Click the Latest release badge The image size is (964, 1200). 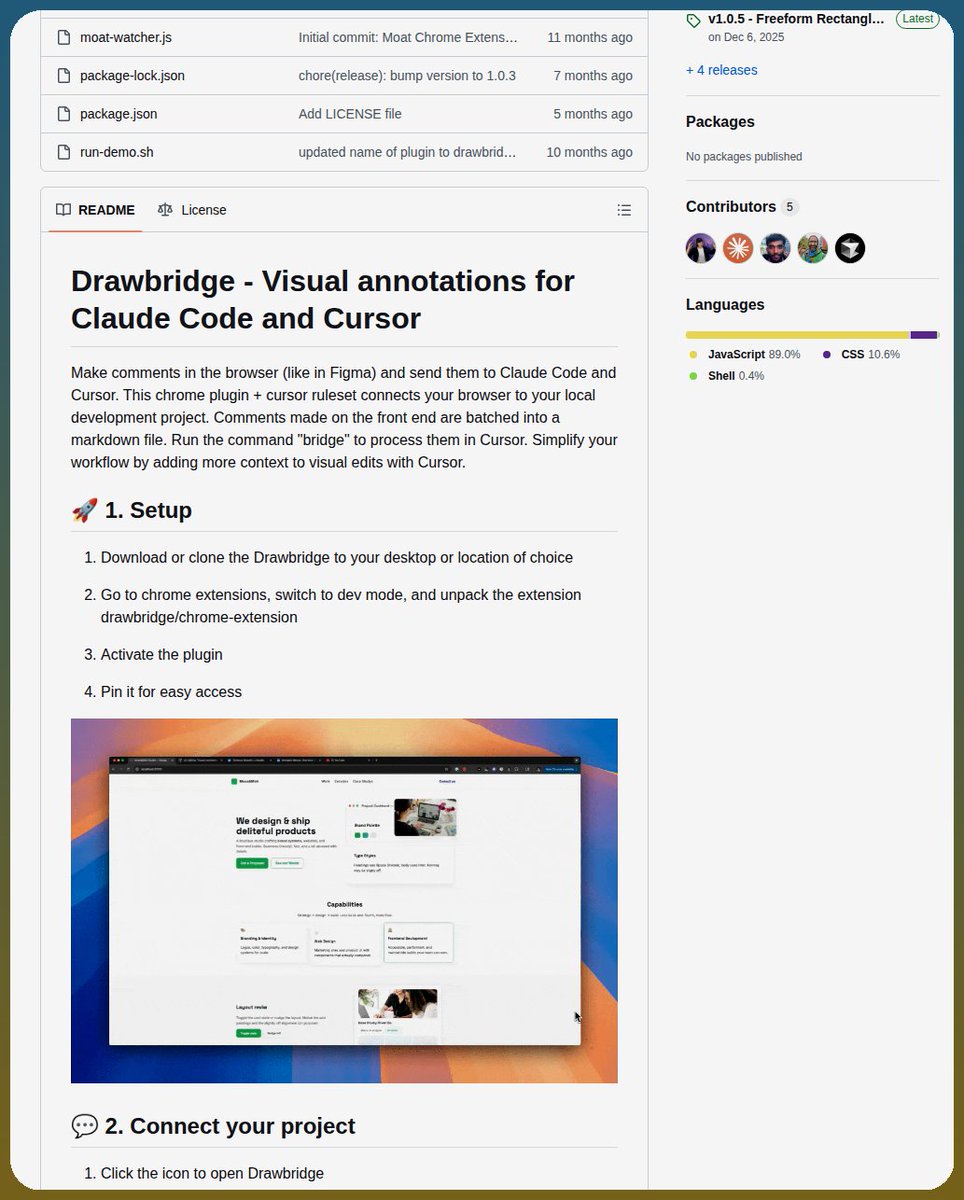[917, 18]
